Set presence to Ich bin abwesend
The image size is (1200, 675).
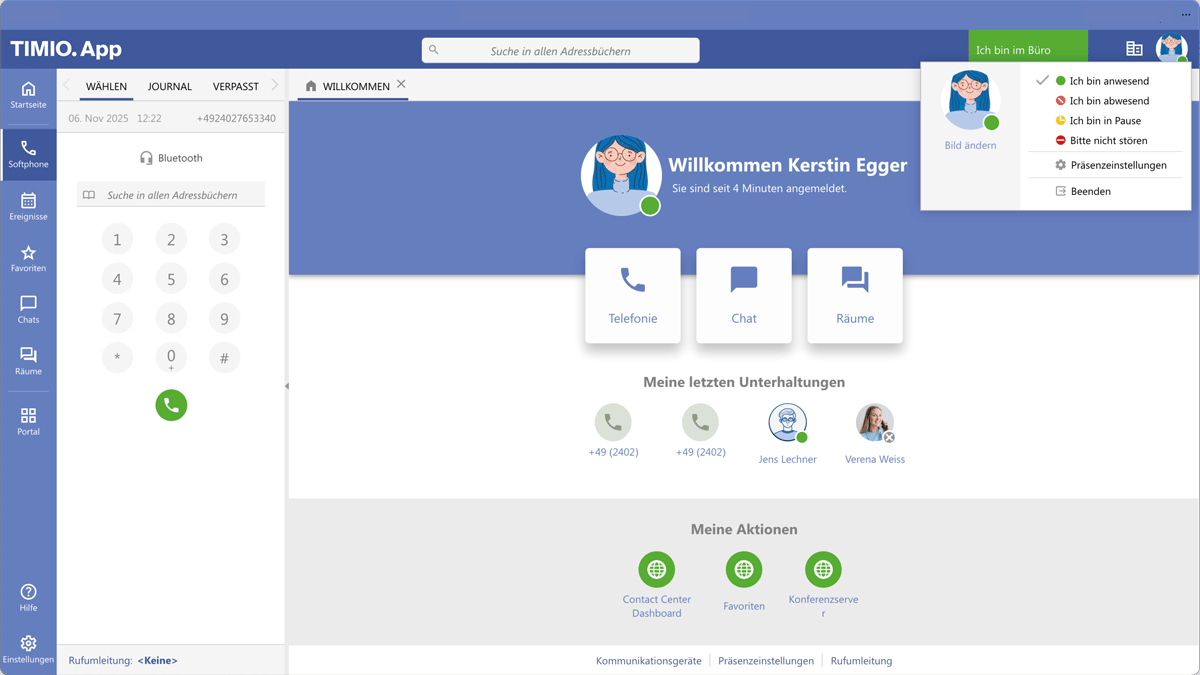pyautogui.click(x=1108, y=101)
